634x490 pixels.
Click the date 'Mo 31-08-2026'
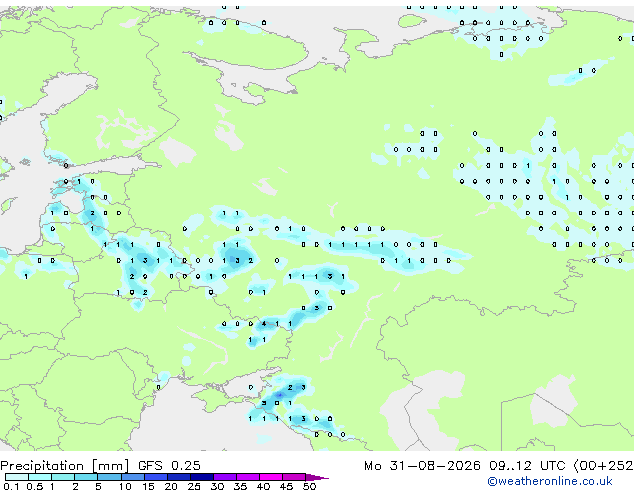pos(422,466)
